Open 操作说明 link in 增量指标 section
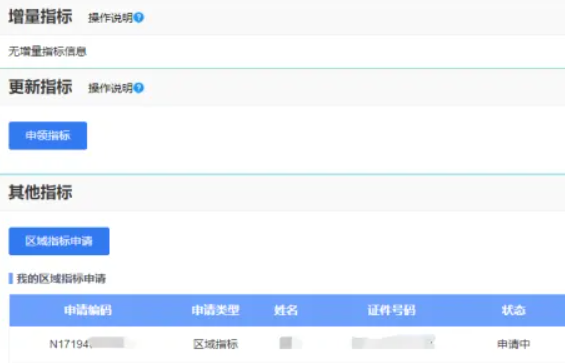The image size is (565, 363). [x=111, y=17]
